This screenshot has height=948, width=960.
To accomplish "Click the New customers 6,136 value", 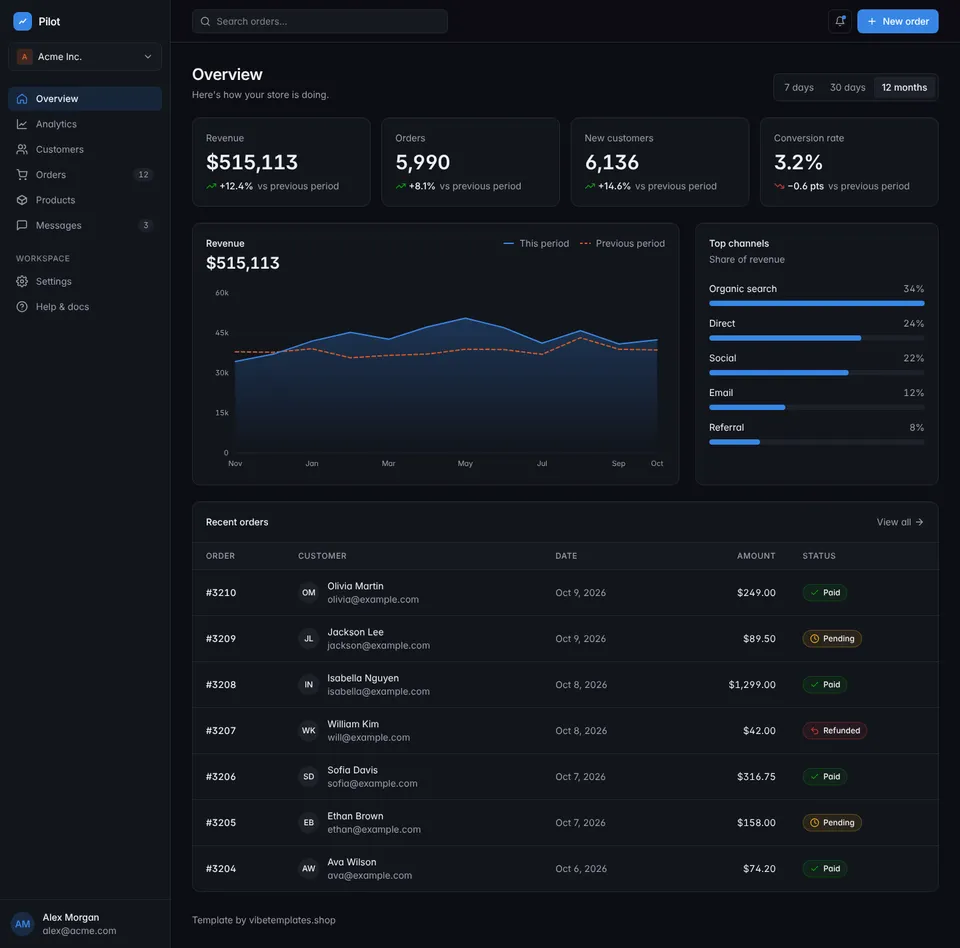I will (612, 162).
